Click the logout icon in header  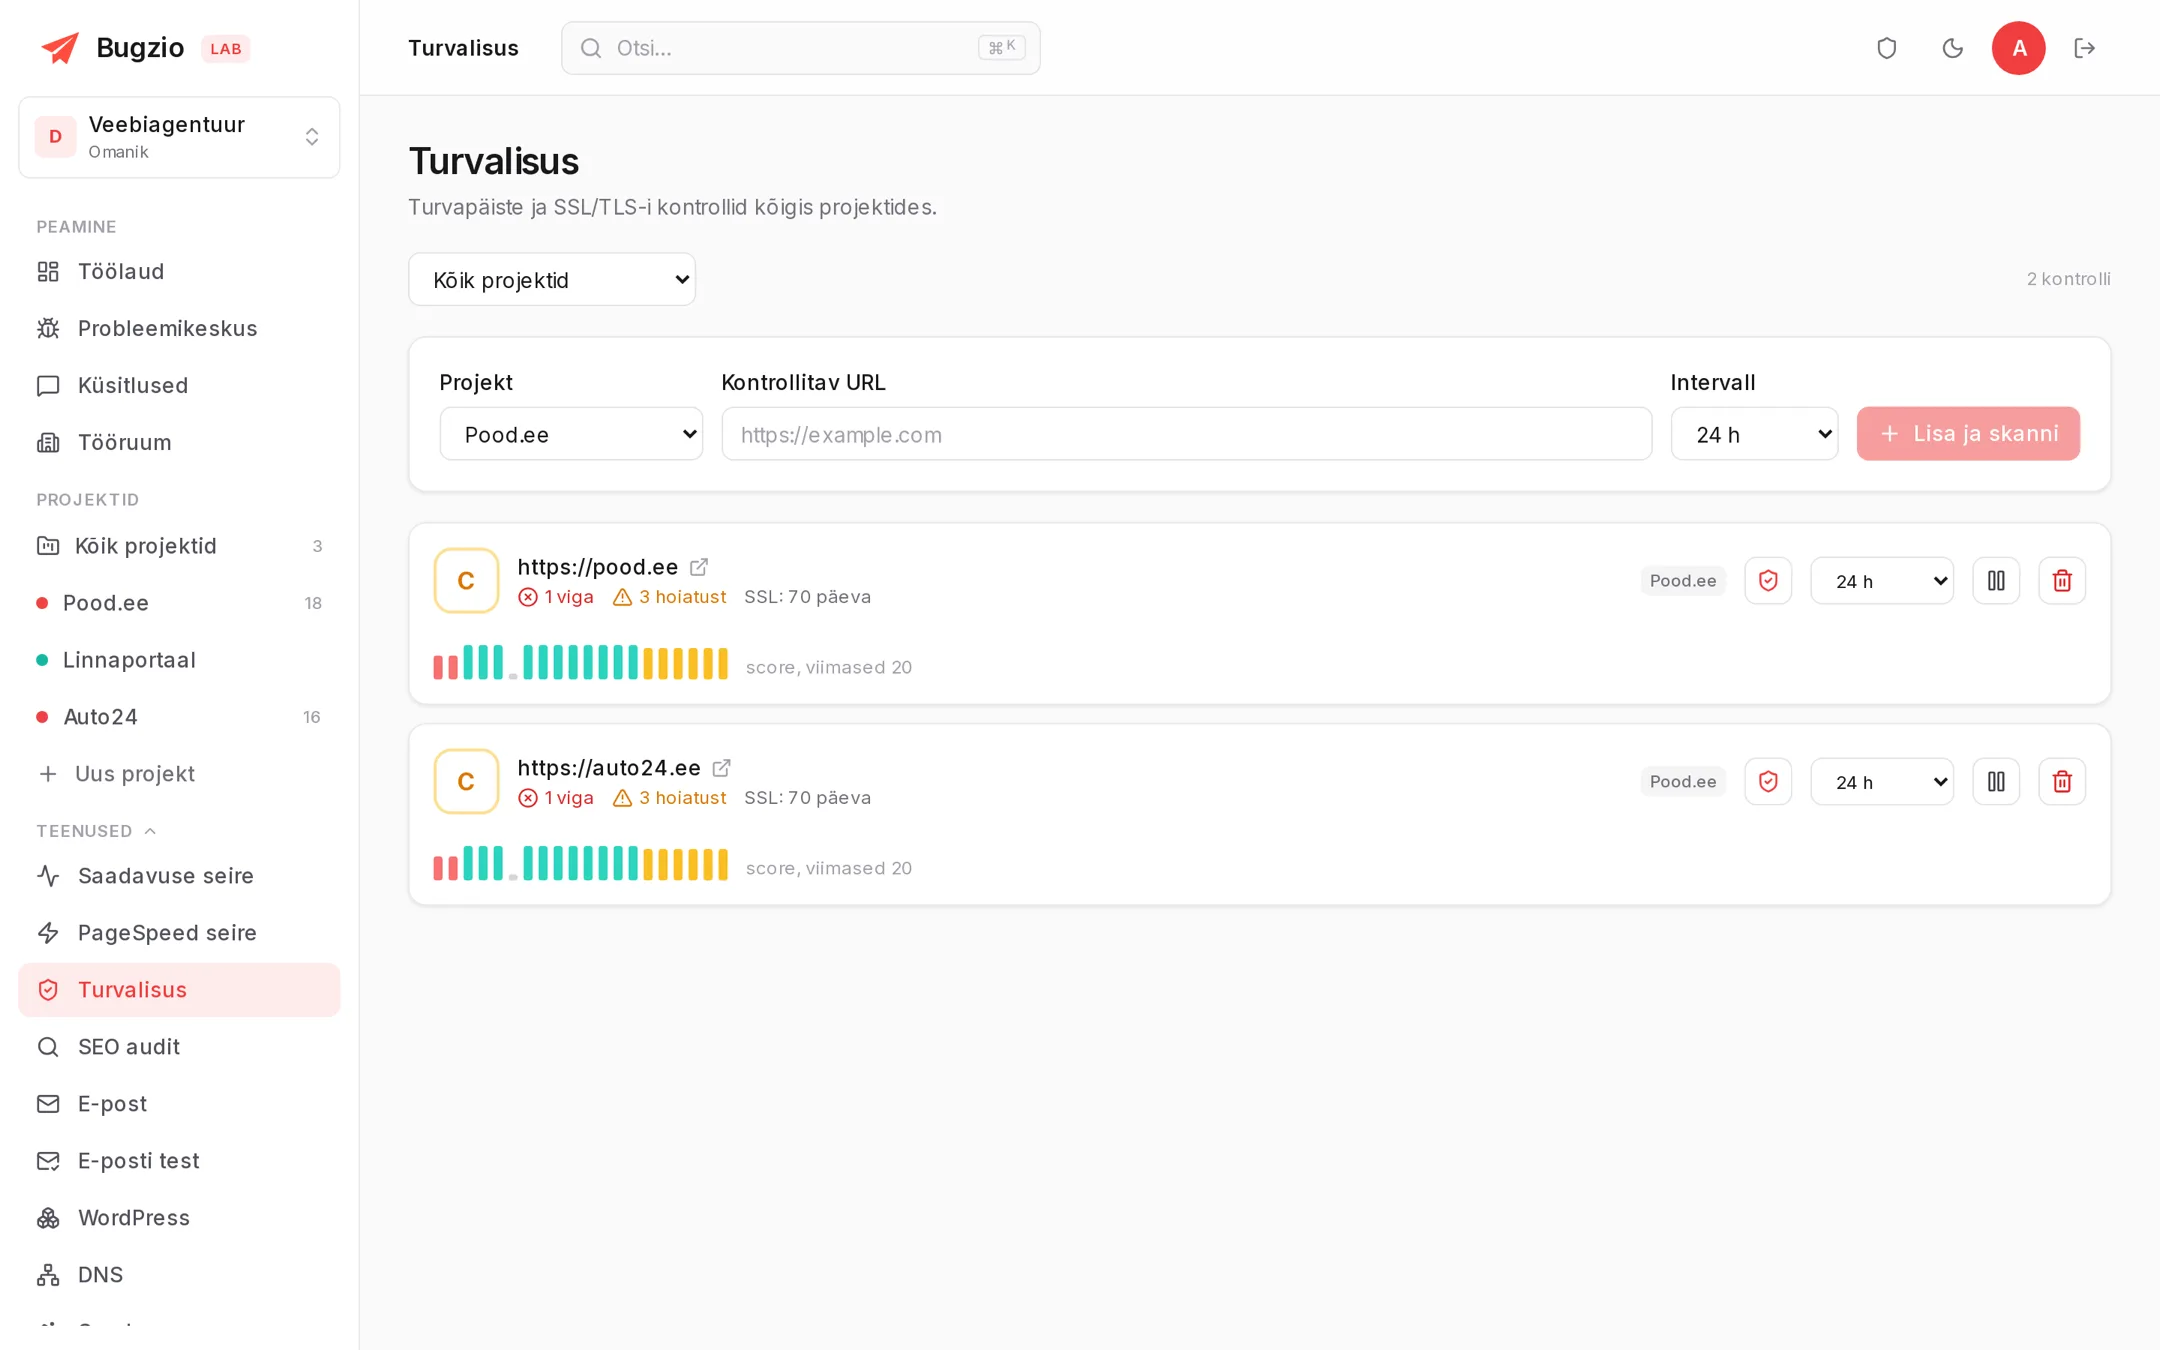tap(2084, 48)
